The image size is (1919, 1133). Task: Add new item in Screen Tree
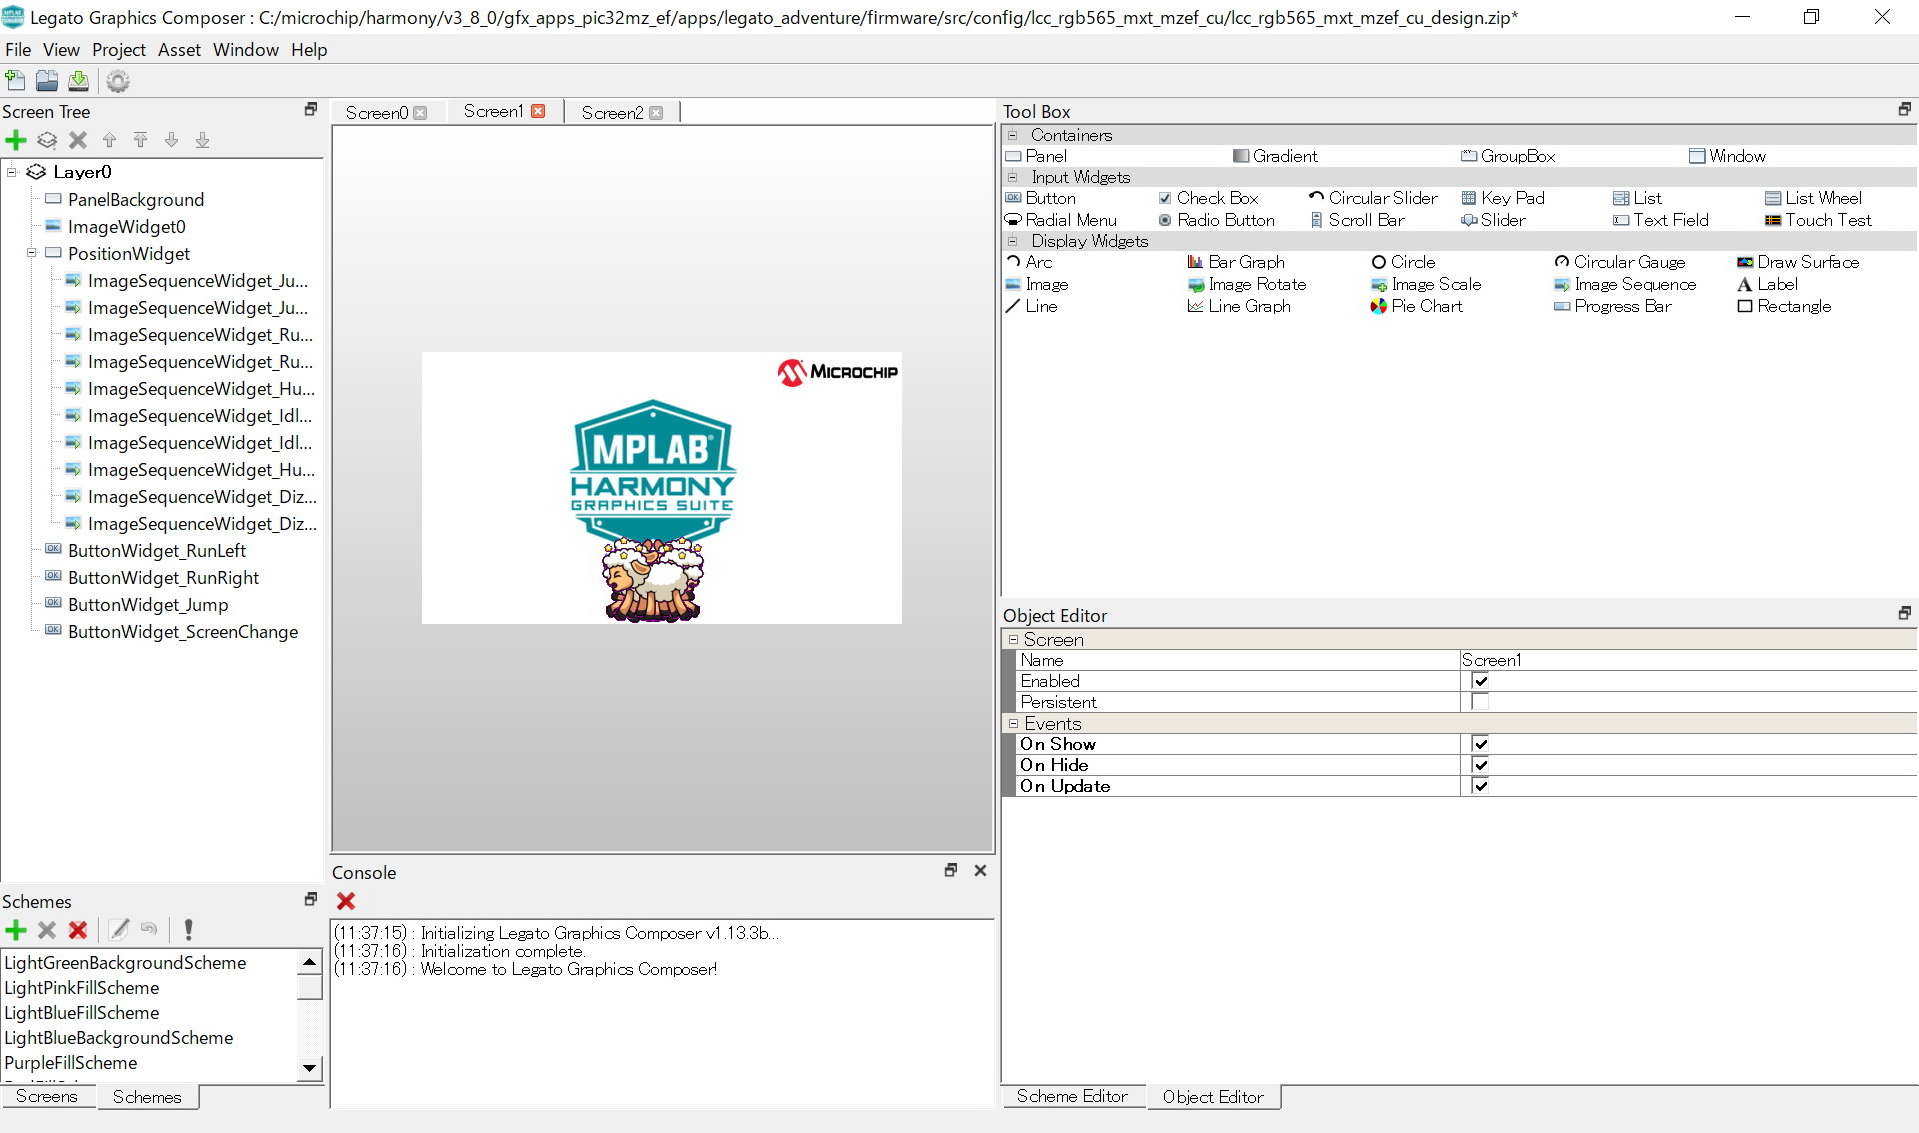click(x=16, y=140)
